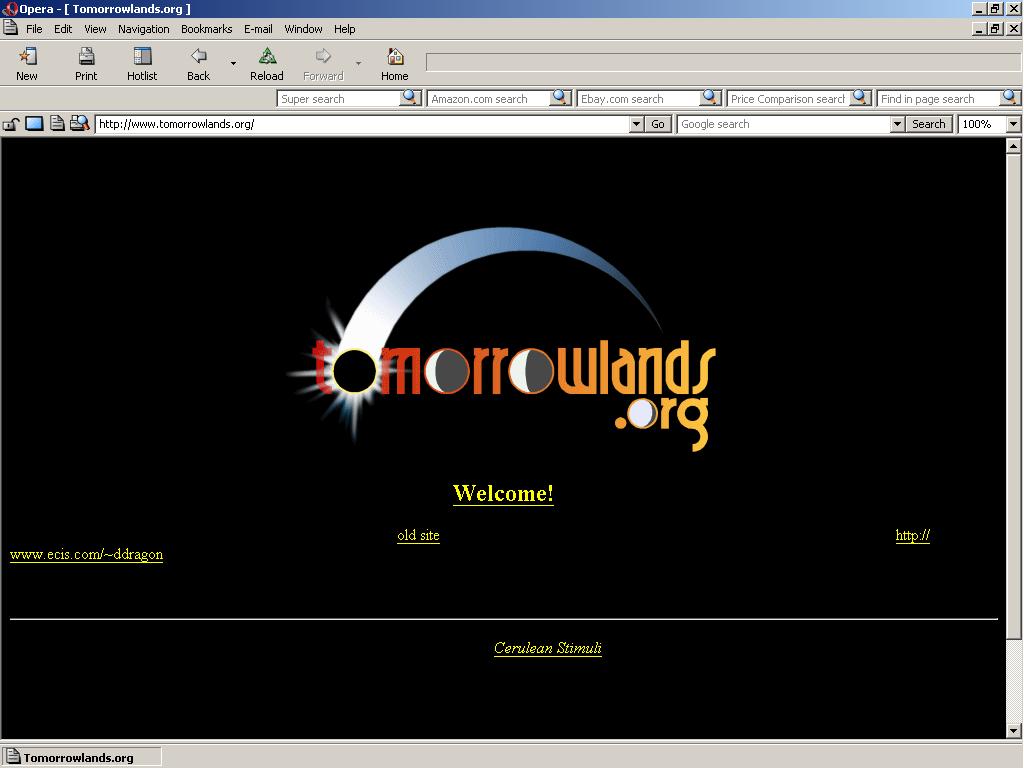Click the New page toolbar icon

pos(27,63)
